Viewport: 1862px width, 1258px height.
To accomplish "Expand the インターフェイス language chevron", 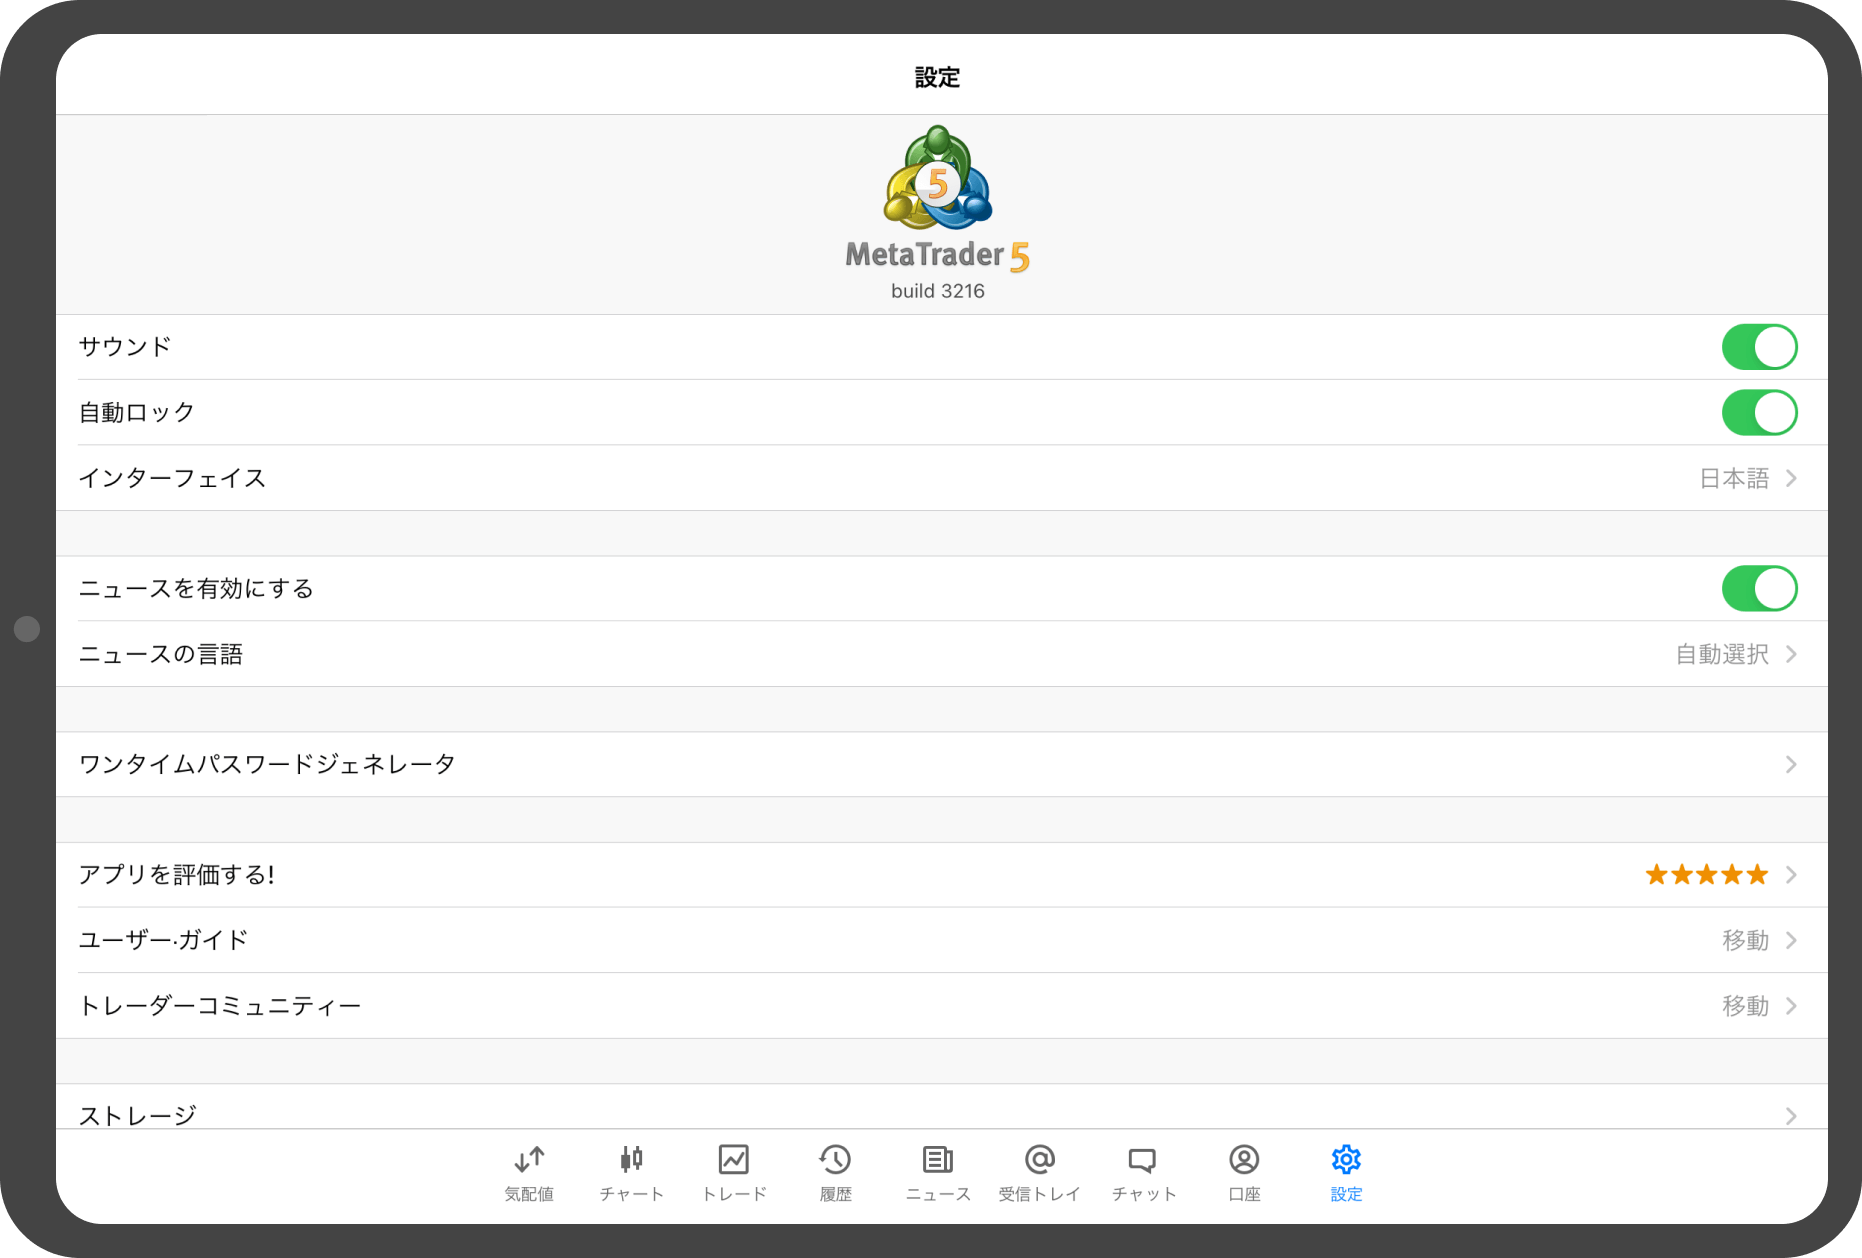I will (x=1791, y=479).
